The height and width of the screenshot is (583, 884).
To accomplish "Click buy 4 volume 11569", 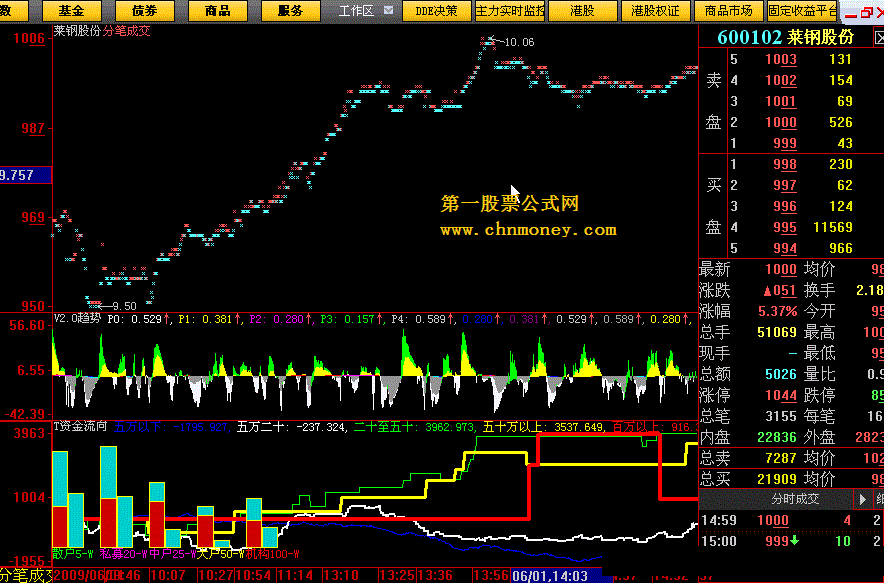I will [x=833, y=227].
